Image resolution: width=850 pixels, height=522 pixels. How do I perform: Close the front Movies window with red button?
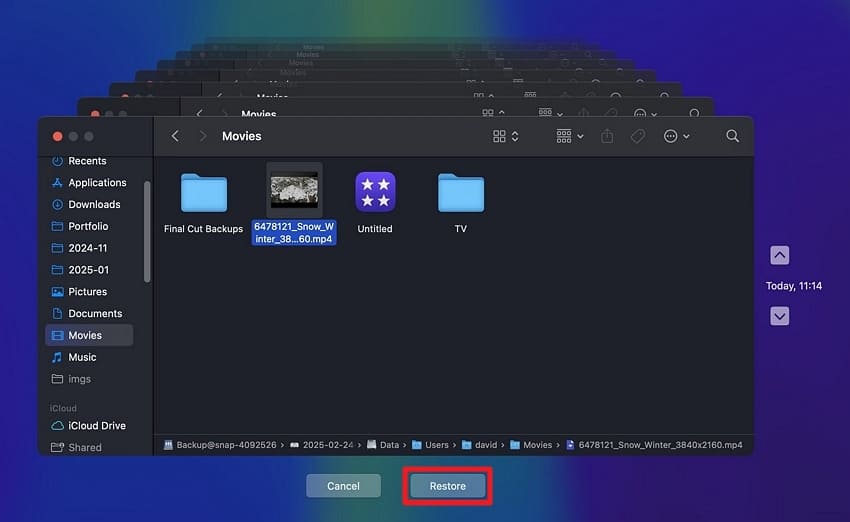click(x=57, y=137)
